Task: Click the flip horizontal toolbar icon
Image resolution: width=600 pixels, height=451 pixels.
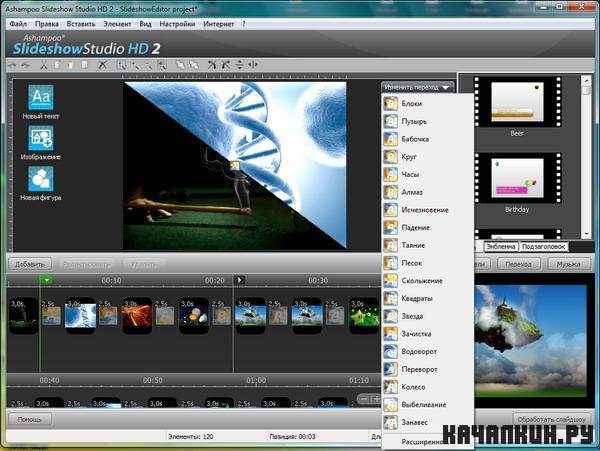Action: point(254,65)
